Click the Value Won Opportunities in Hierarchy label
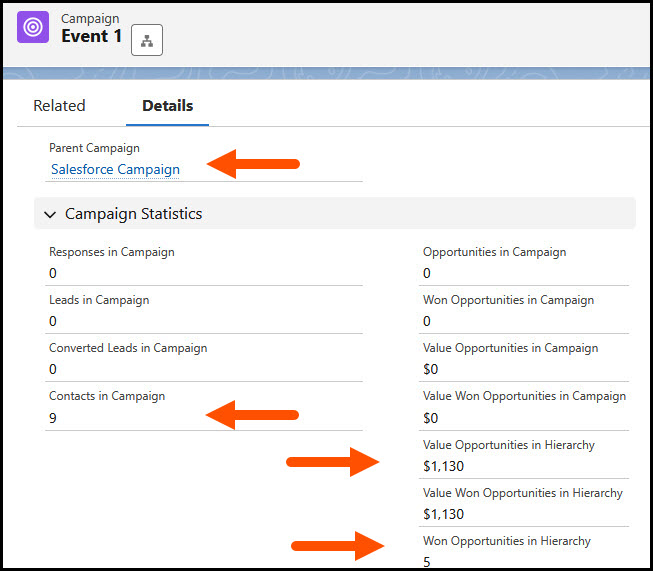 [523, 493]
